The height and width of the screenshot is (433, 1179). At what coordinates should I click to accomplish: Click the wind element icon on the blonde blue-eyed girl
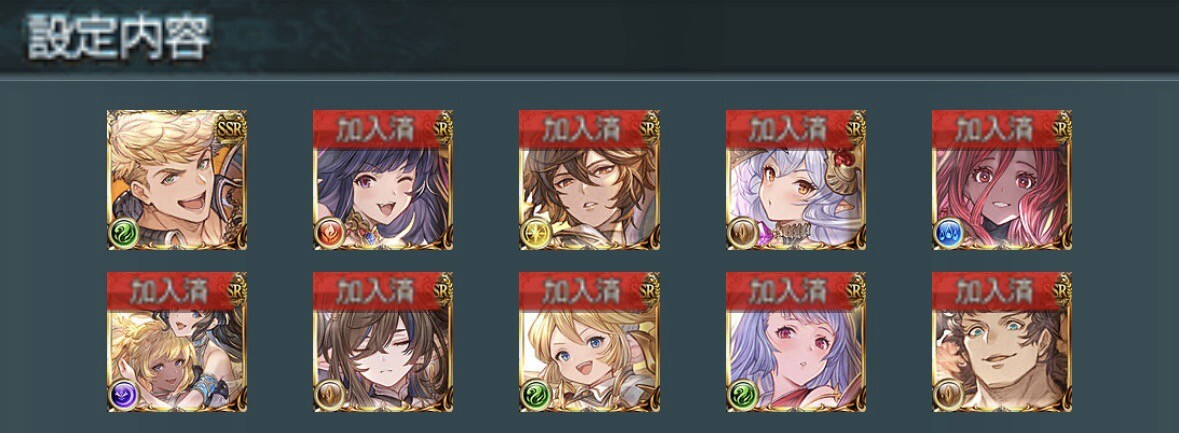click(535, 396)
